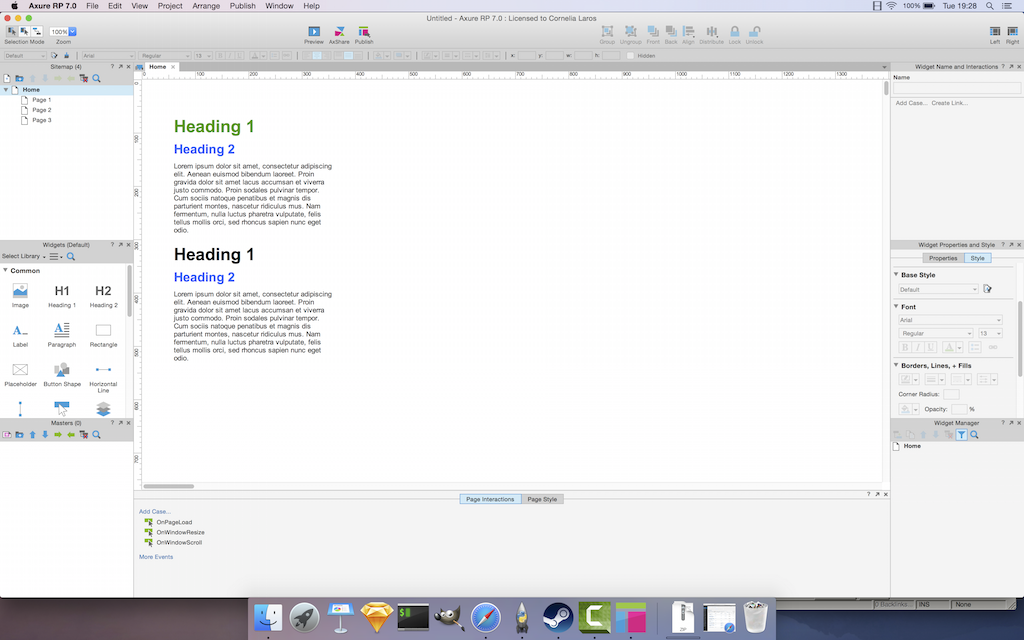Image resolution: width=1024 pixels, height=640 pixels.
Task: Collapse the Common widgets section
Action: pos(5,270)
